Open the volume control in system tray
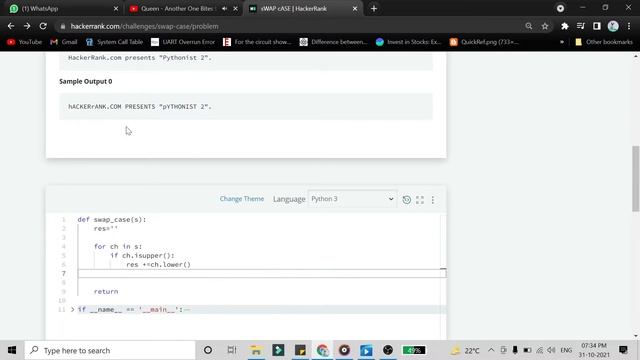The width and height of the screenshot is (640, 360). [551, 350]
